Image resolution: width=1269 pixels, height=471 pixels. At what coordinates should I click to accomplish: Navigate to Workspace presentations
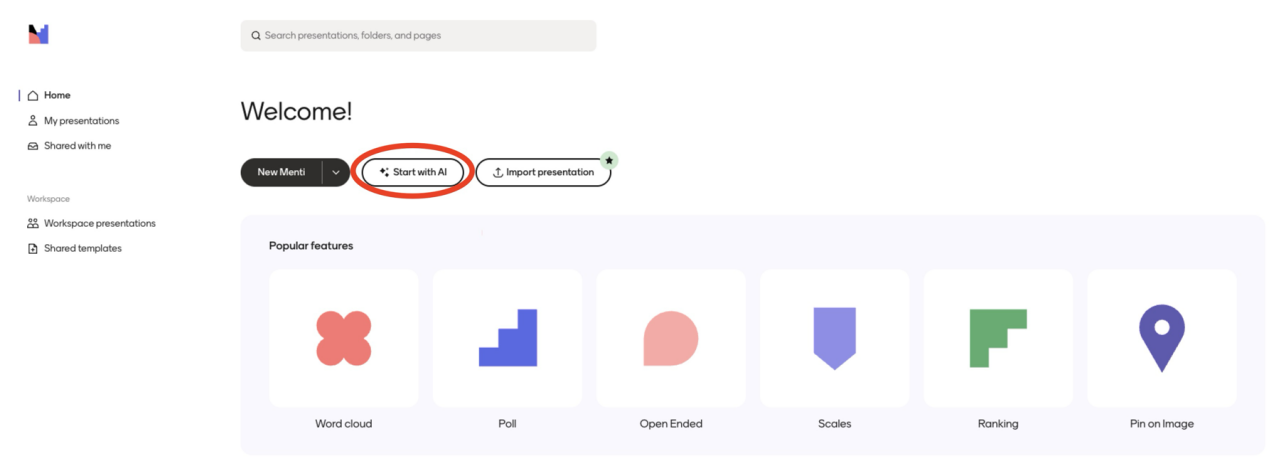[99, 224]
